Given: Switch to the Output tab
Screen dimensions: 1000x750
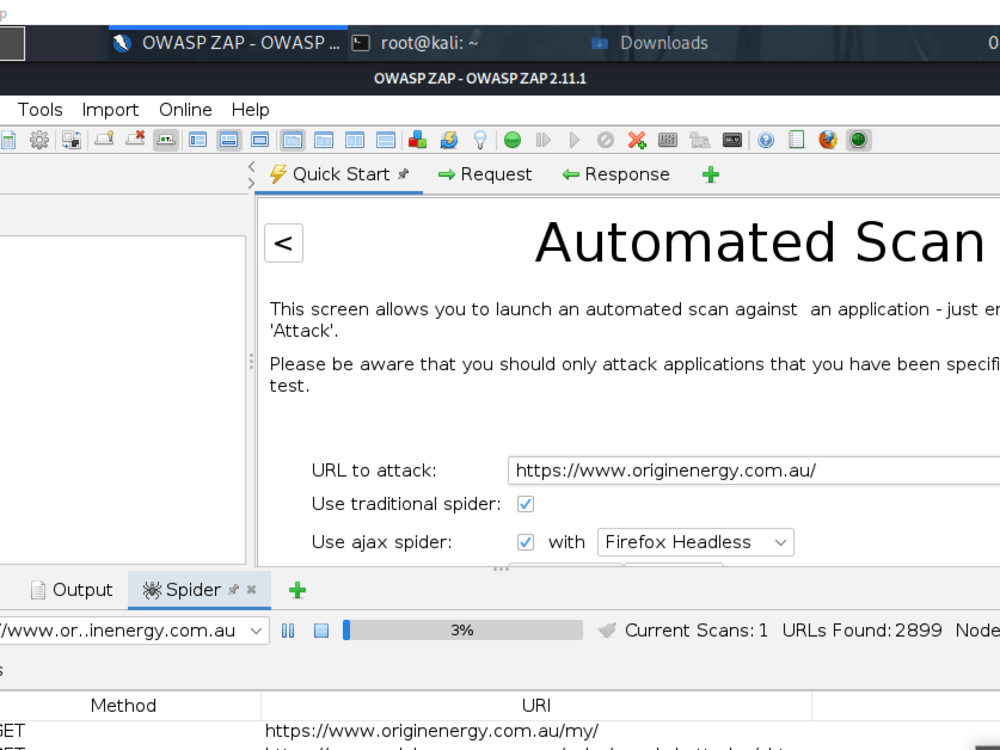Looking at the screenshot, I should coord(71,590).
